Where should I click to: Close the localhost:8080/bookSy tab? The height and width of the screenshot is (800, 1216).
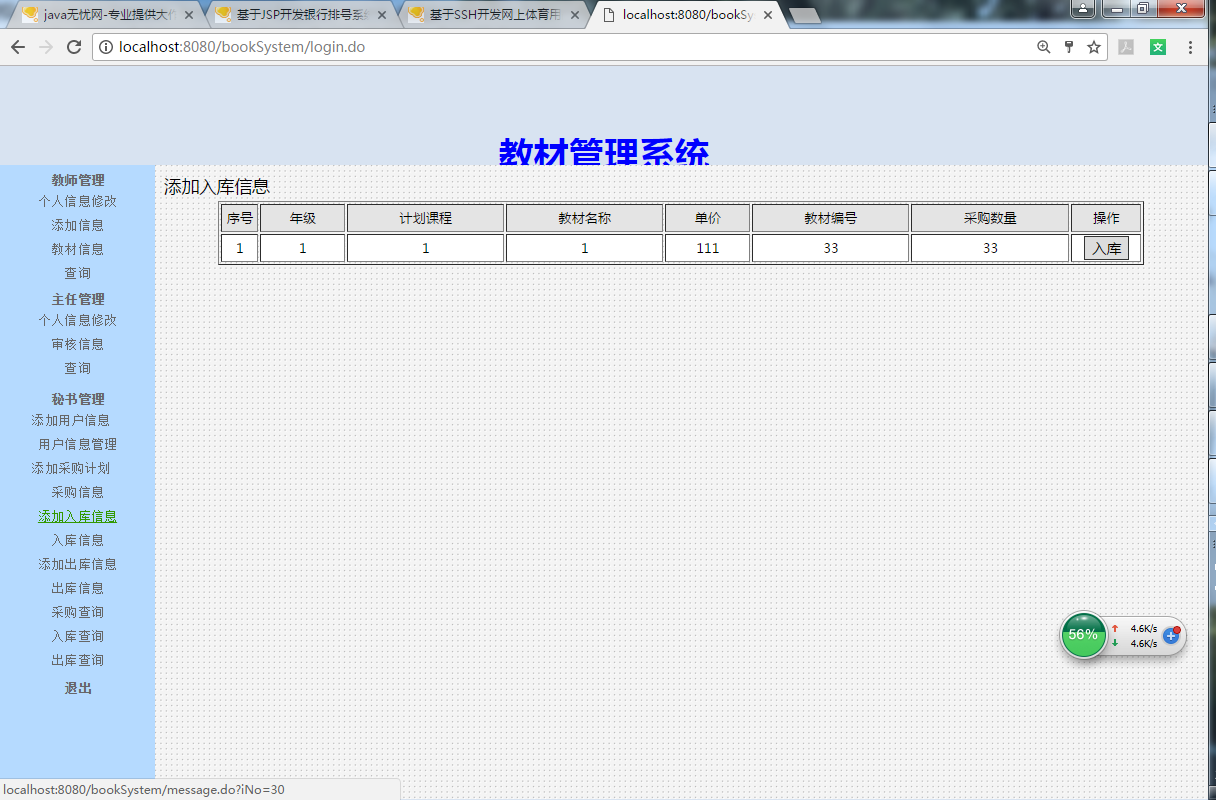click(768, 15)
